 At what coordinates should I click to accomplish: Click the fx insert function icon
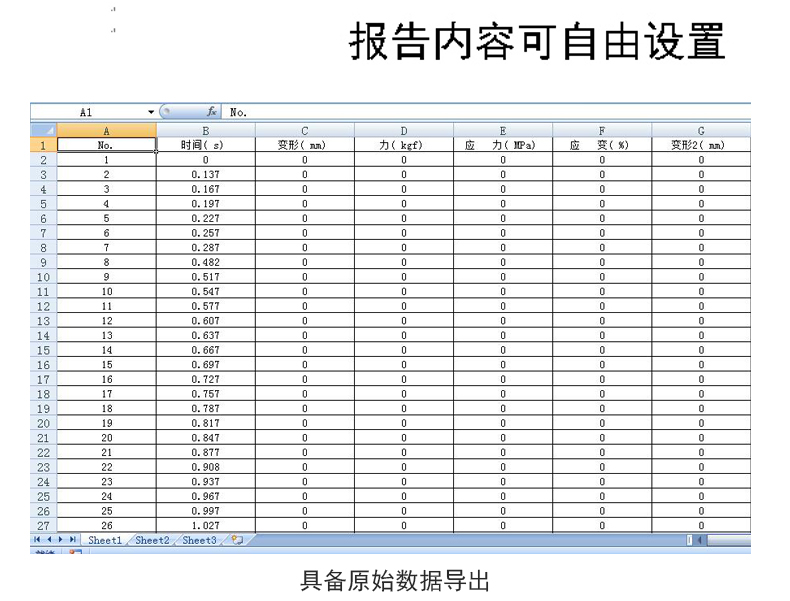pyautogui.click(x=212, y=113)
